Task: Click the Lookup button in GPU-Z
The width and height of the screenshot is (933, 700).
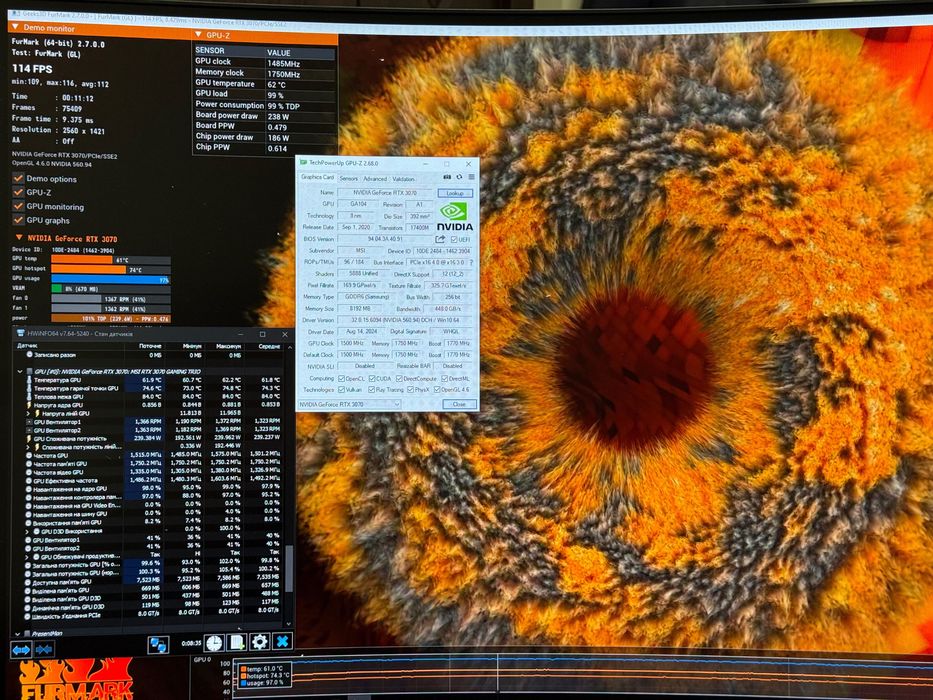Action: tap(455, 193)
